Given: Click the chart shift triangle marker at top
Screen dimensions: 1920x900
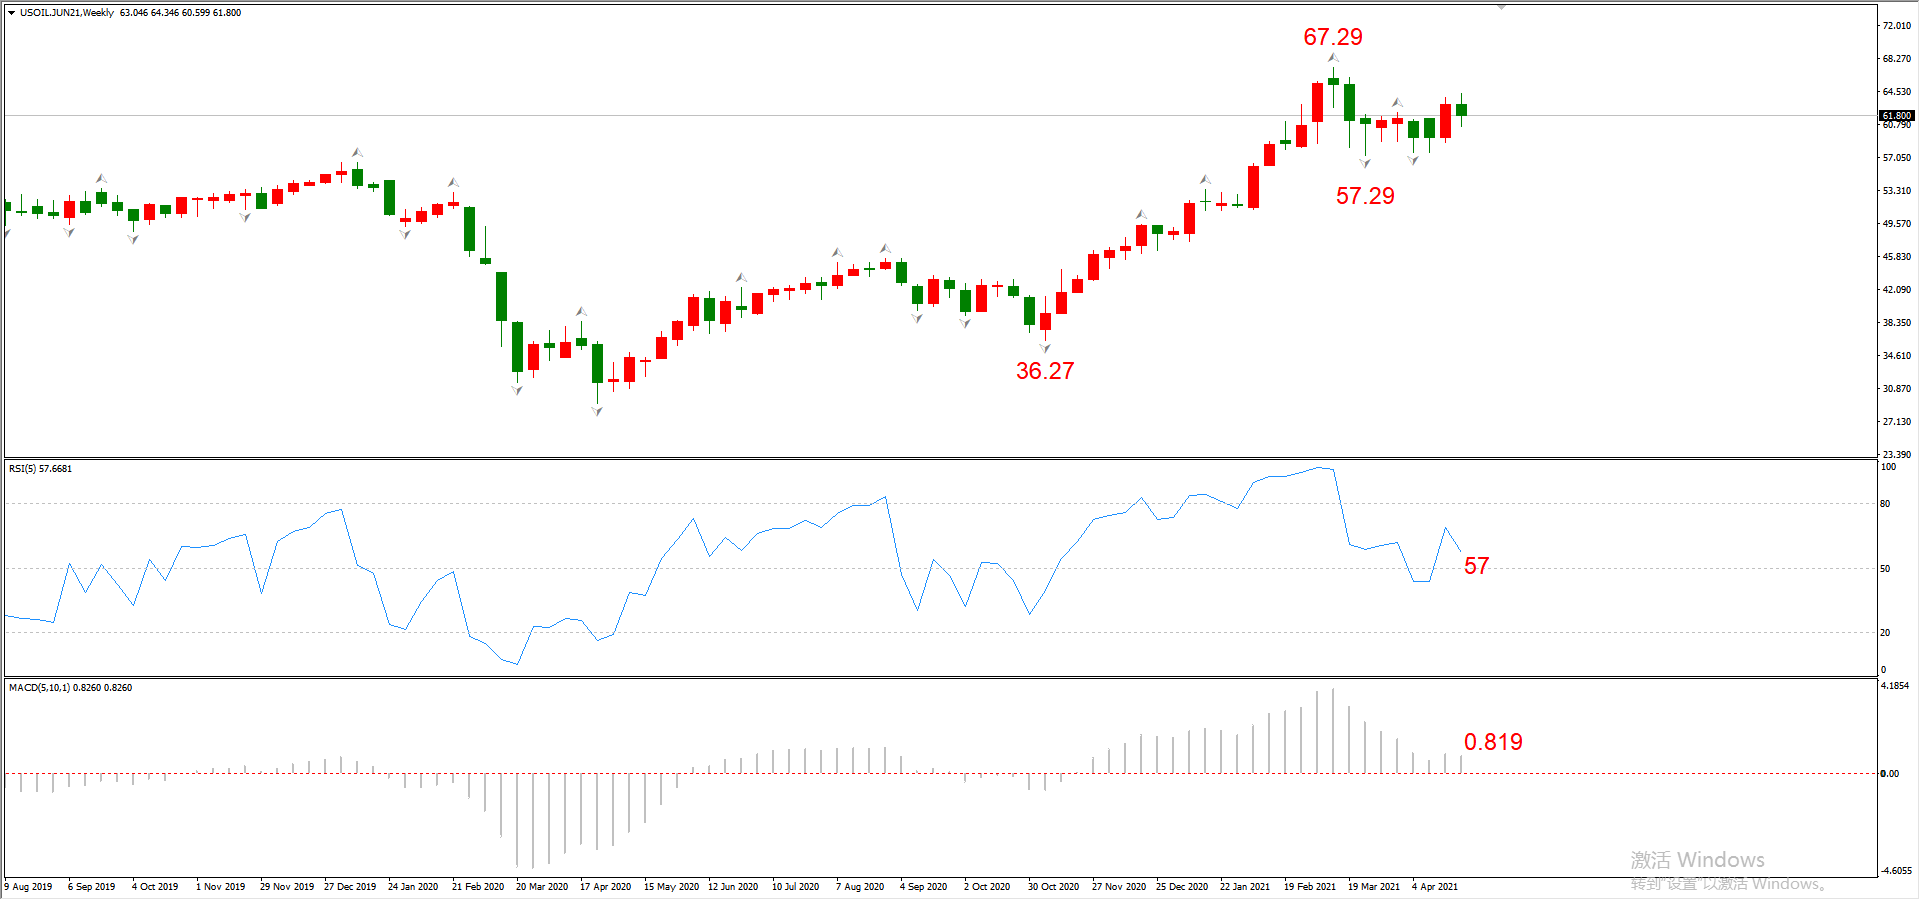Looking at the screenshot, I should click(x=1501, y=7).
